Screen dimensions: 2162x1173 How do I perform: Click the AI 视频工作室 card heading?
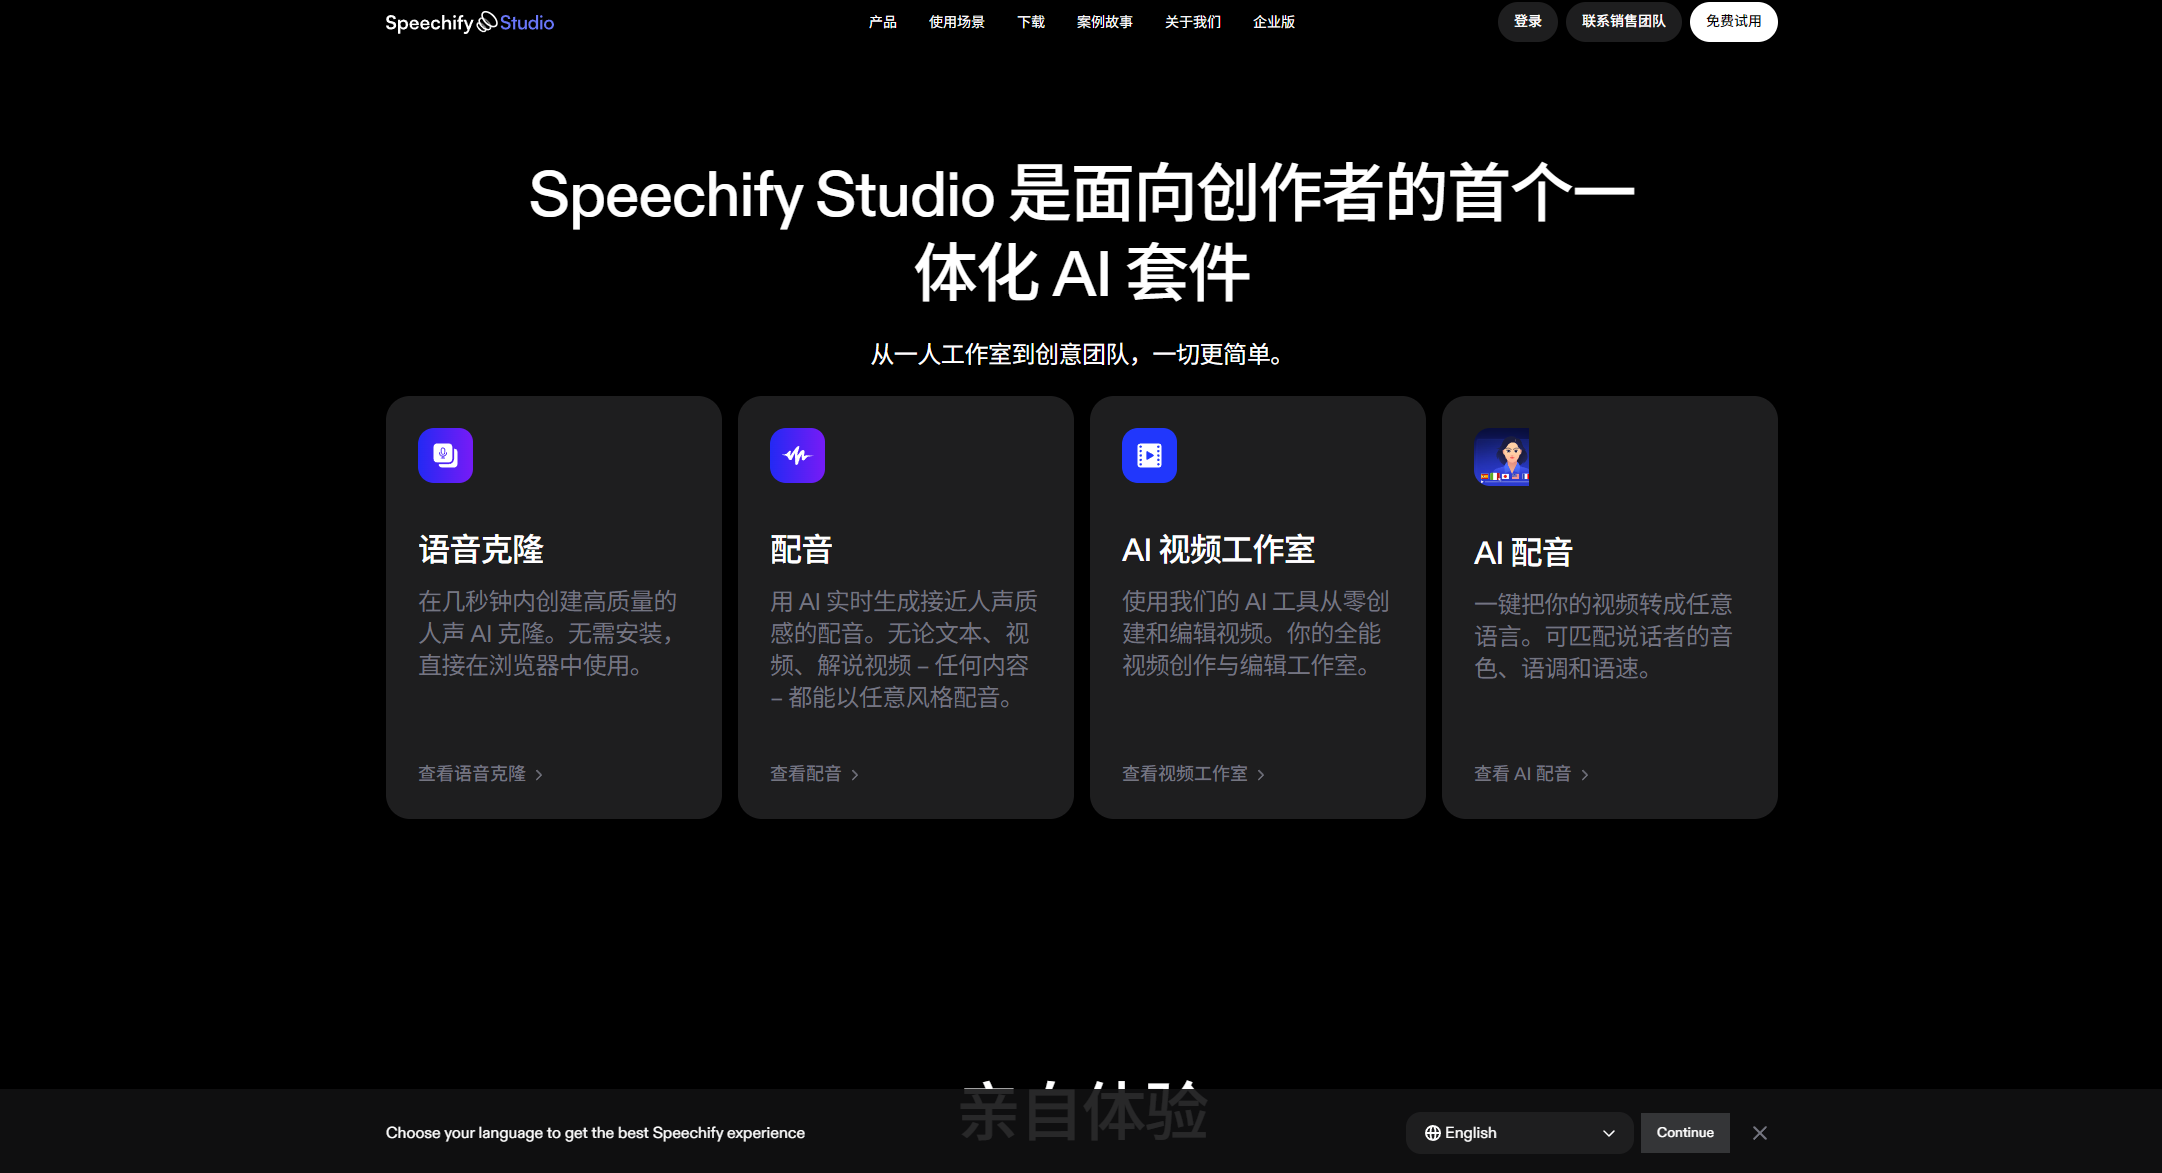[1218, 550]
